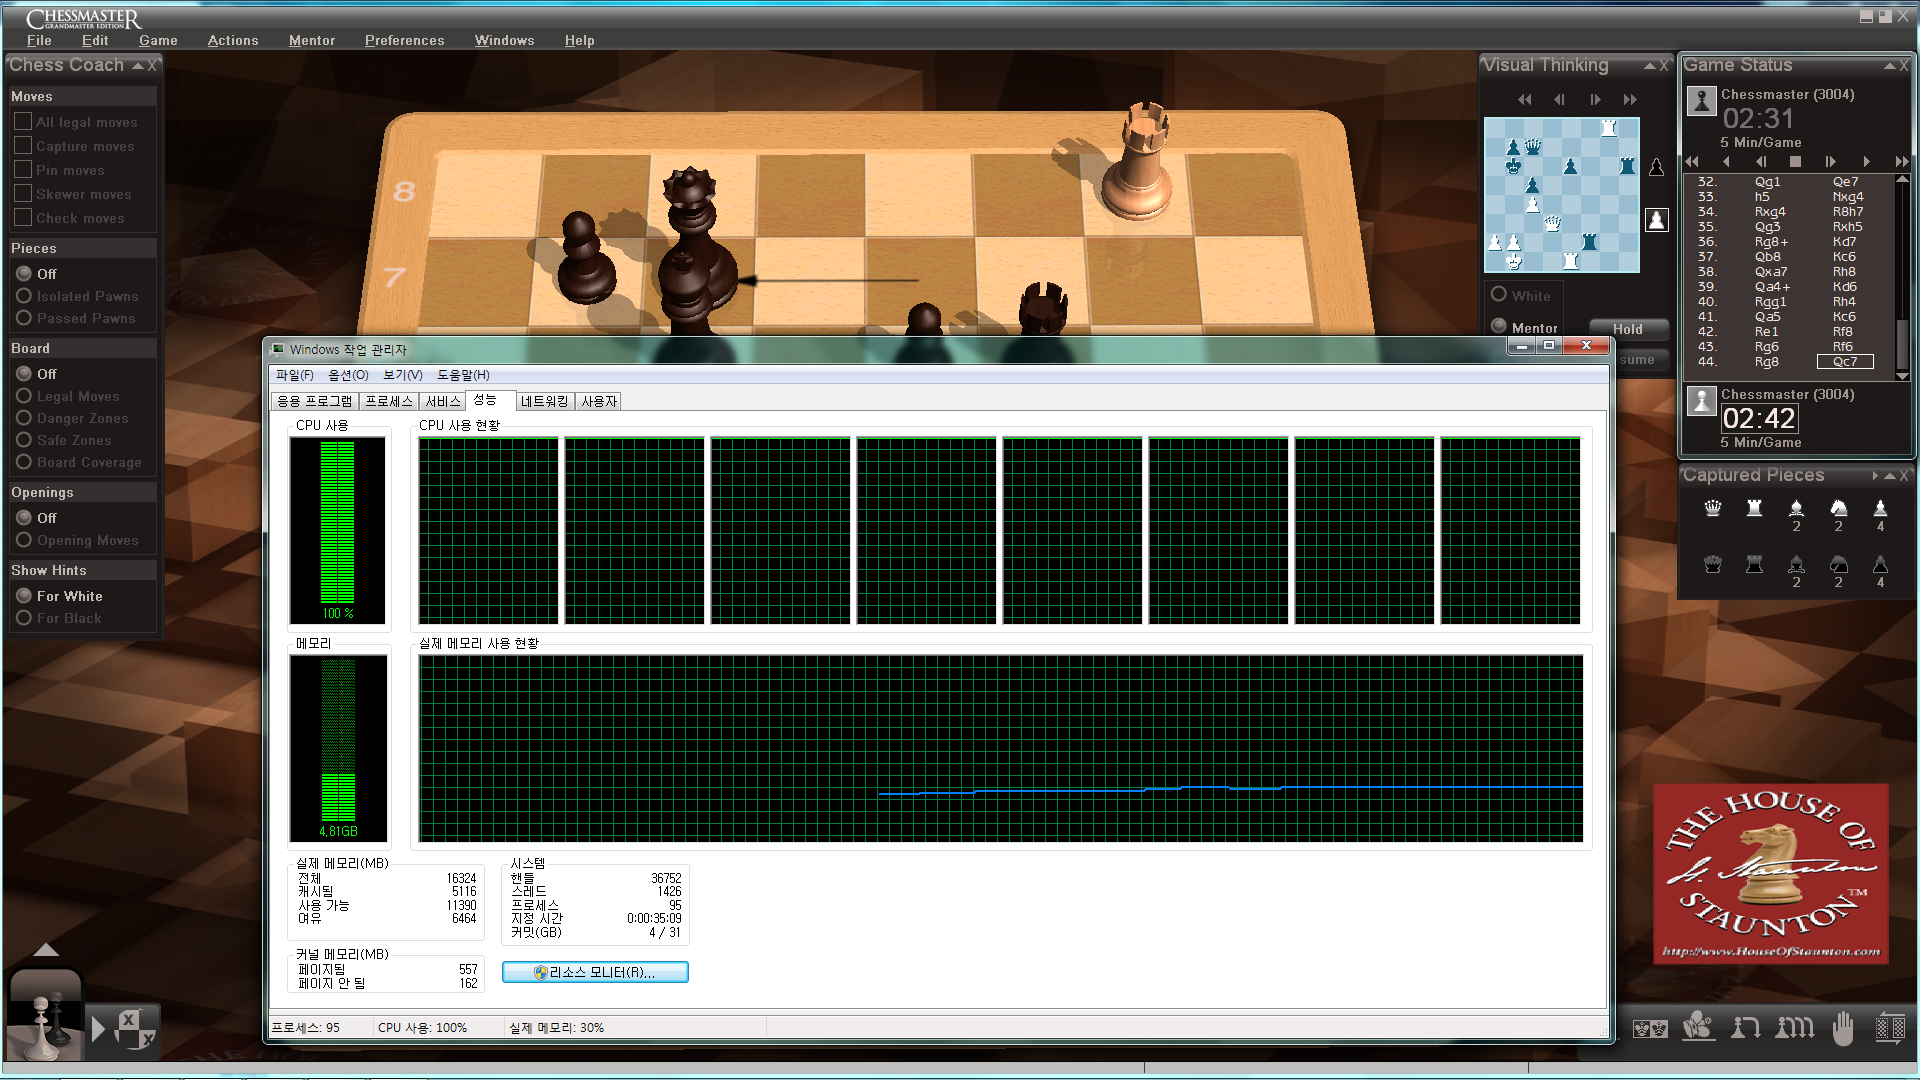
Task: Click the flip board icon
Action: (x=1890, y=1028)
